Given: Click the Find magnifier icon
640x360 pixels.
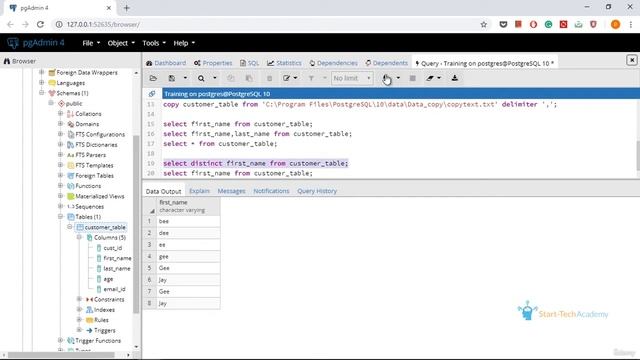Looking at the screenshot, I should click(x=201, y=78).
